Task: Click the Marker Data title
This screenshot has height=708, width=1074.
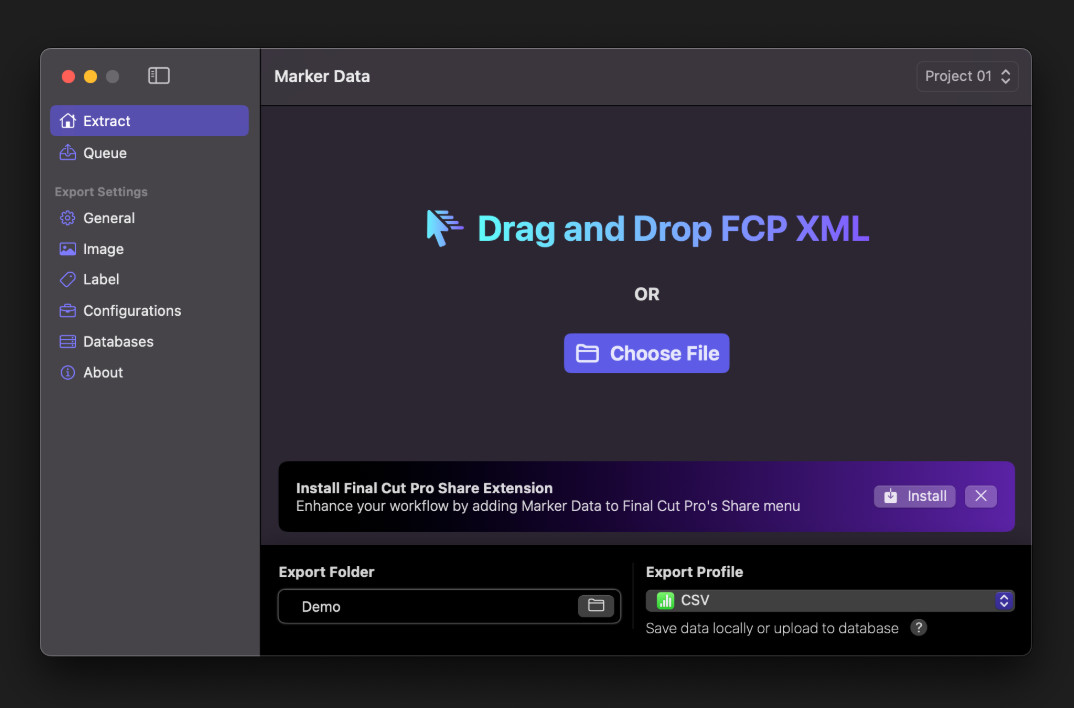Action: tap(322, 76)
